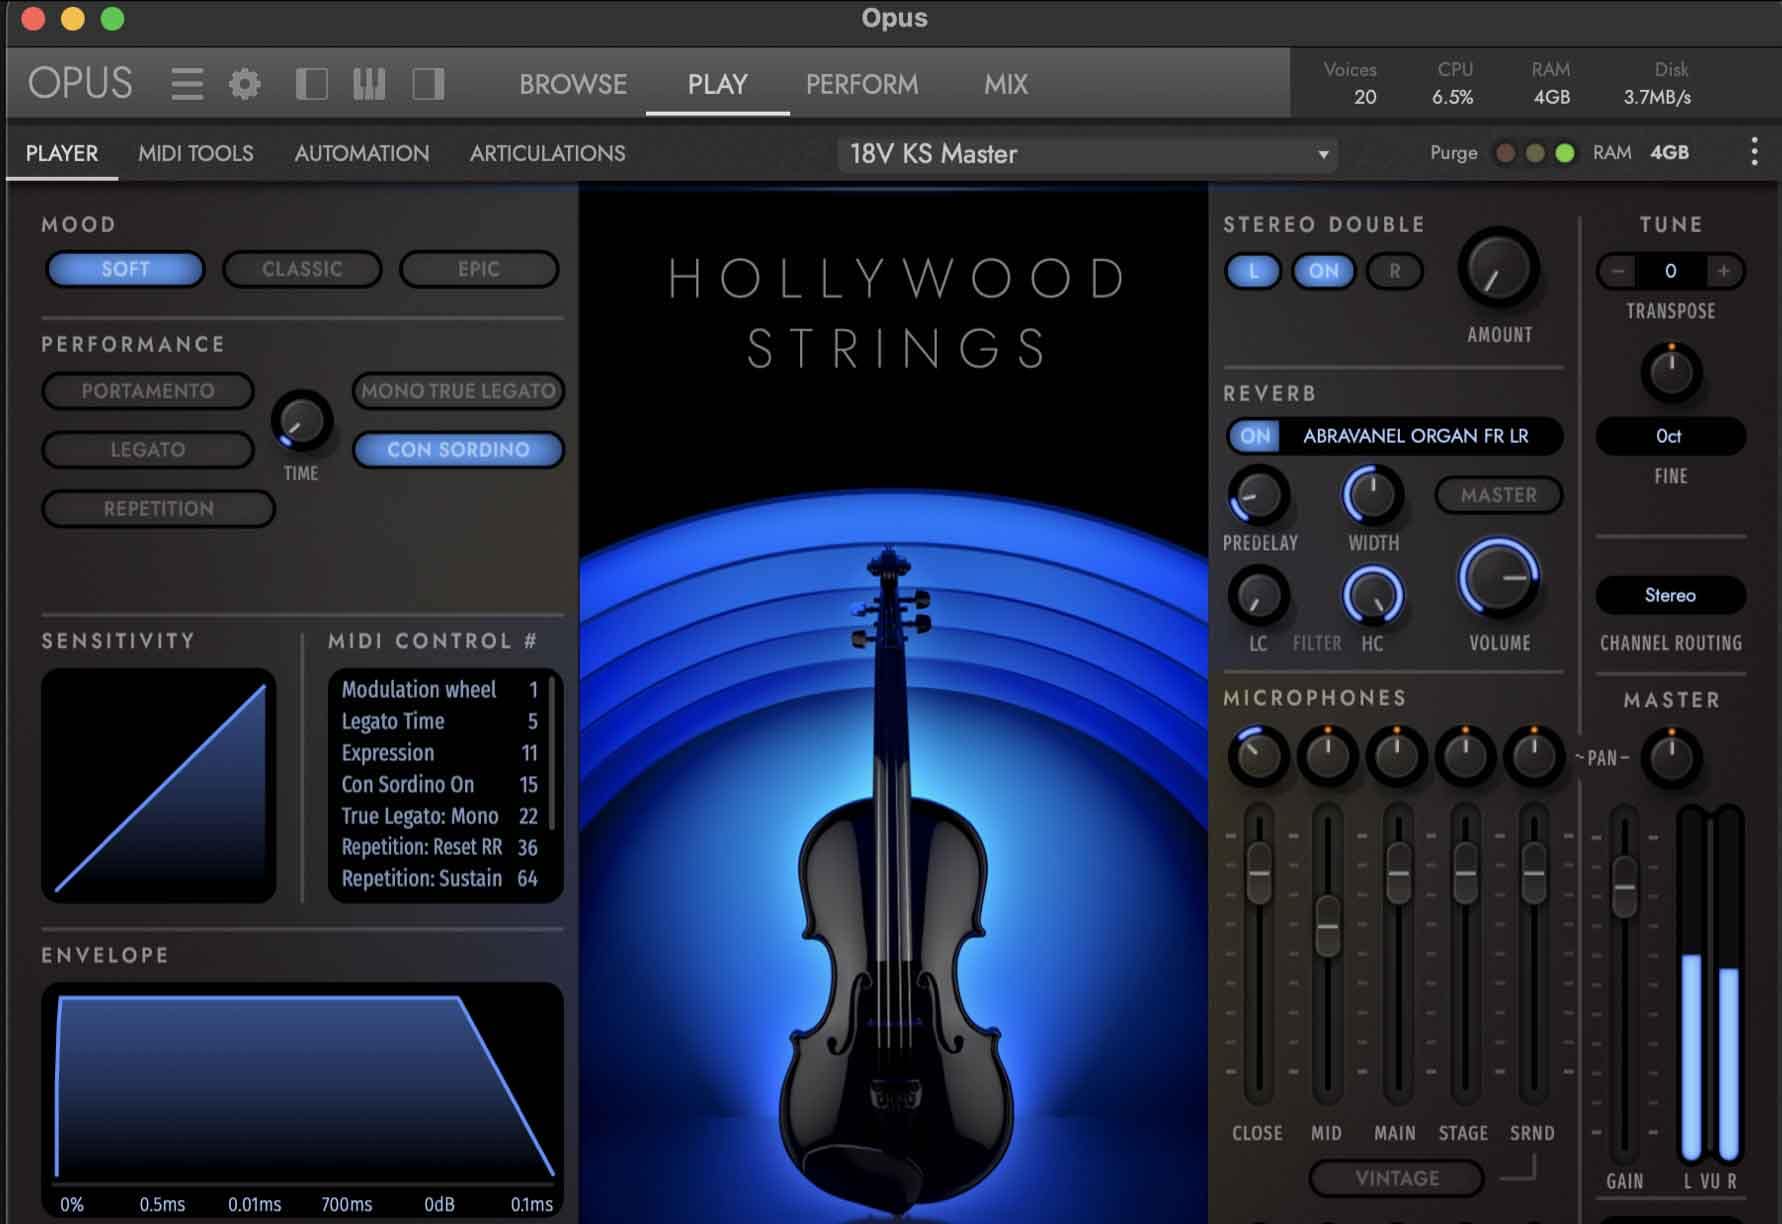Toggle Stereo Double ON button
Image resolution: width=1782 pixels, height=1224 pixels.
click(x=1323, y=271)
